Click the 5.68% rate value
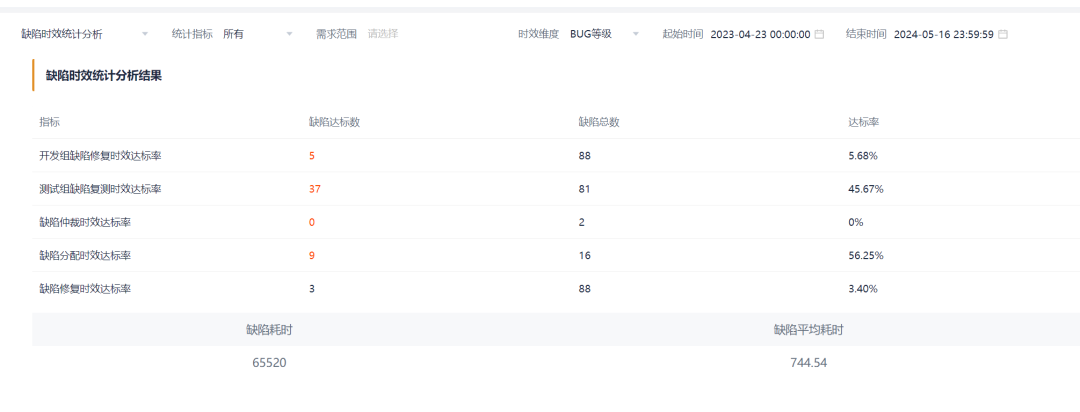Screen dimensions: 1080x412 [x=863, y=156]
